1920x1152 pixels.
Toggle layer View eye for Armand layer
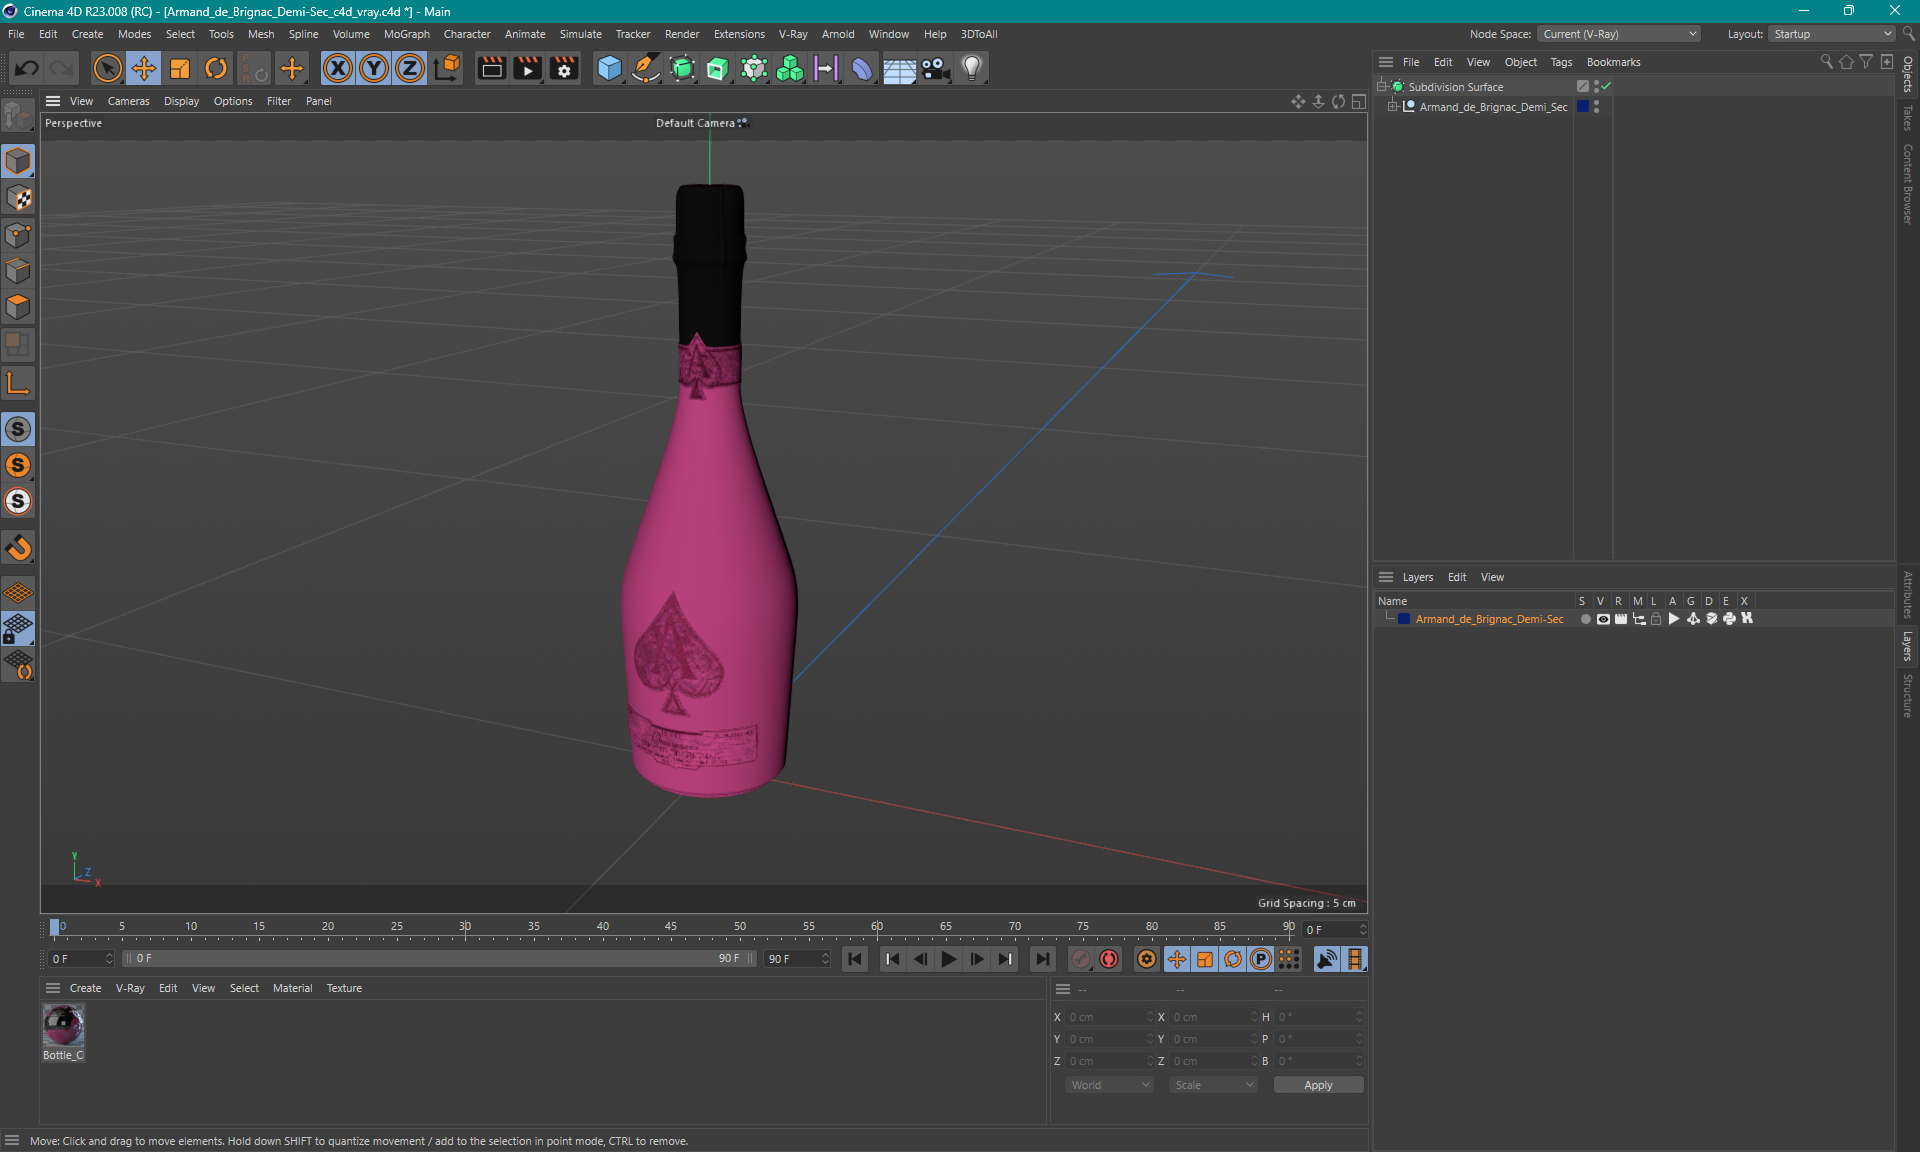(x=1603, y=619)
